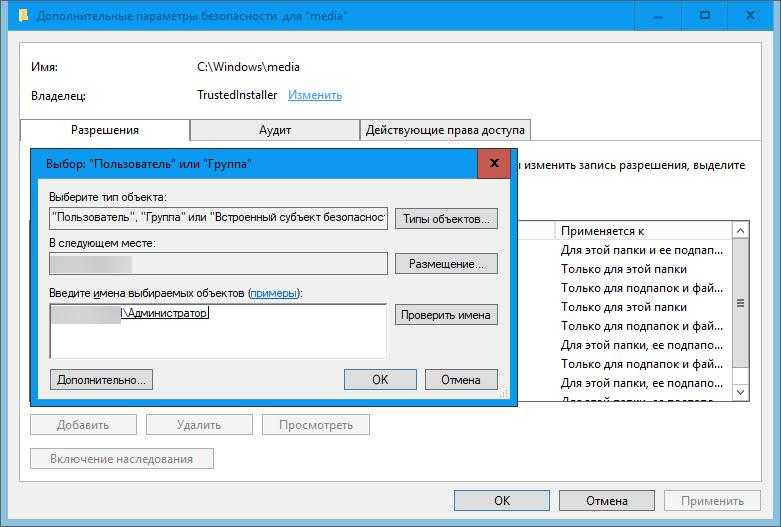Click the Добавить button

(x=83, y=425)
